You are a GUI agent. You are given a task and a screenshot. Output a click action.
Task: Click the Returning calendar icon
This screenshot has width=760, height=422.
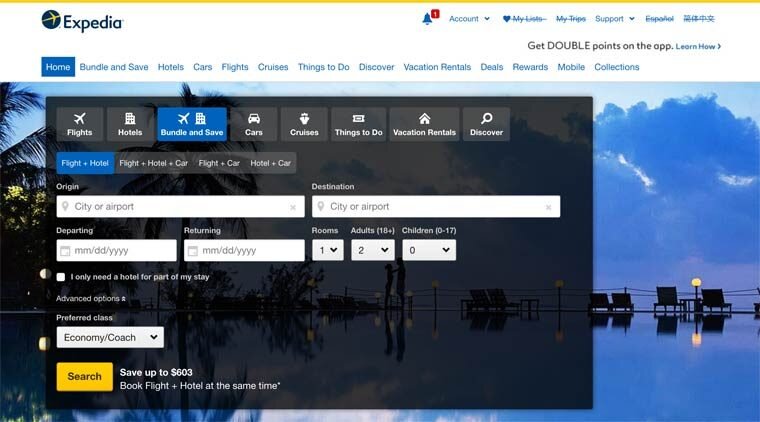pos(192,251)
